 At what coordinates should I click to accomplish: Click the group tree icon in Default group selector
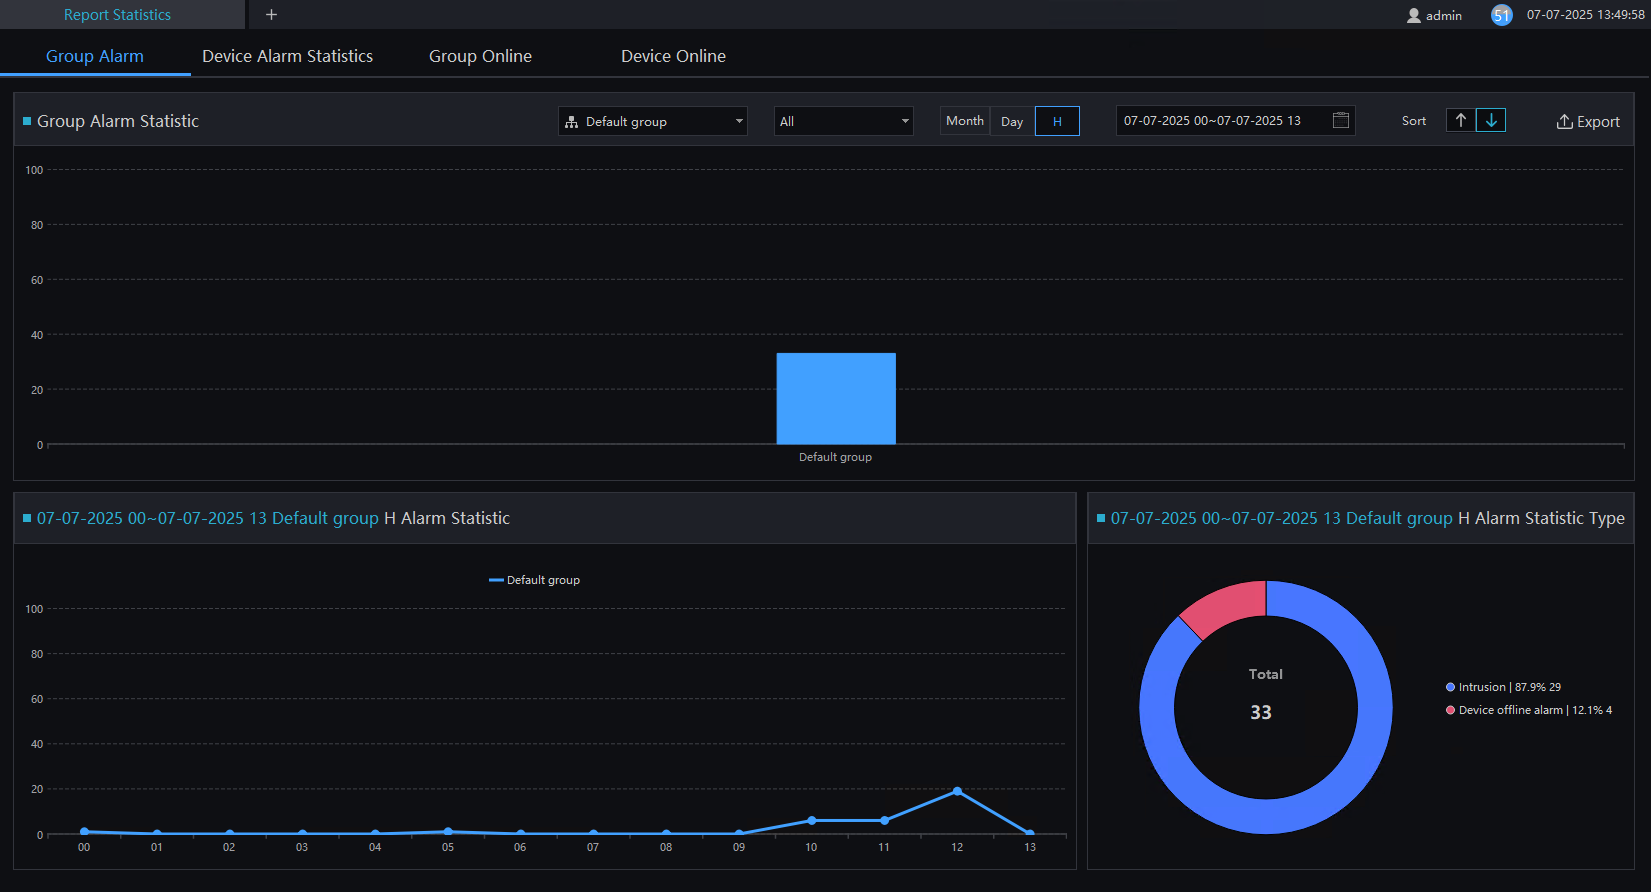[572, 122]
